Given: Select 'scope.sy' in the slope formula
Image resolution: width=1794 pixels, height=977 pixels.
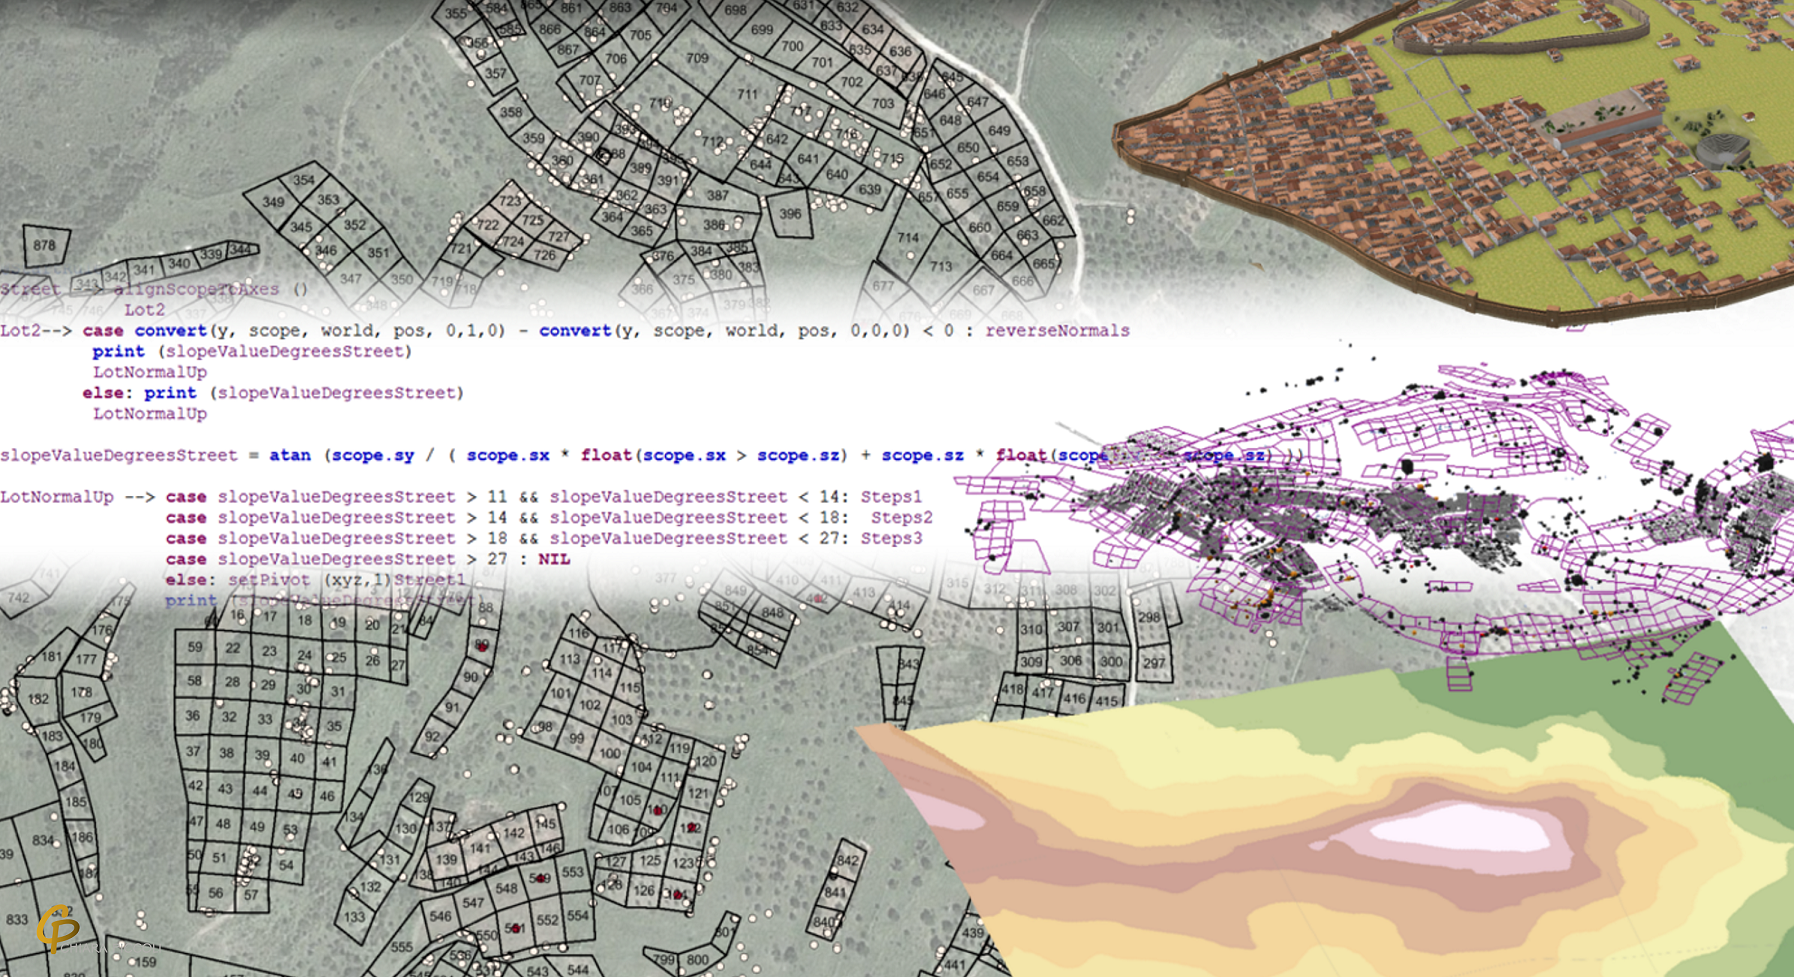Looking at the screenshot, I should [x=373, y=455].
